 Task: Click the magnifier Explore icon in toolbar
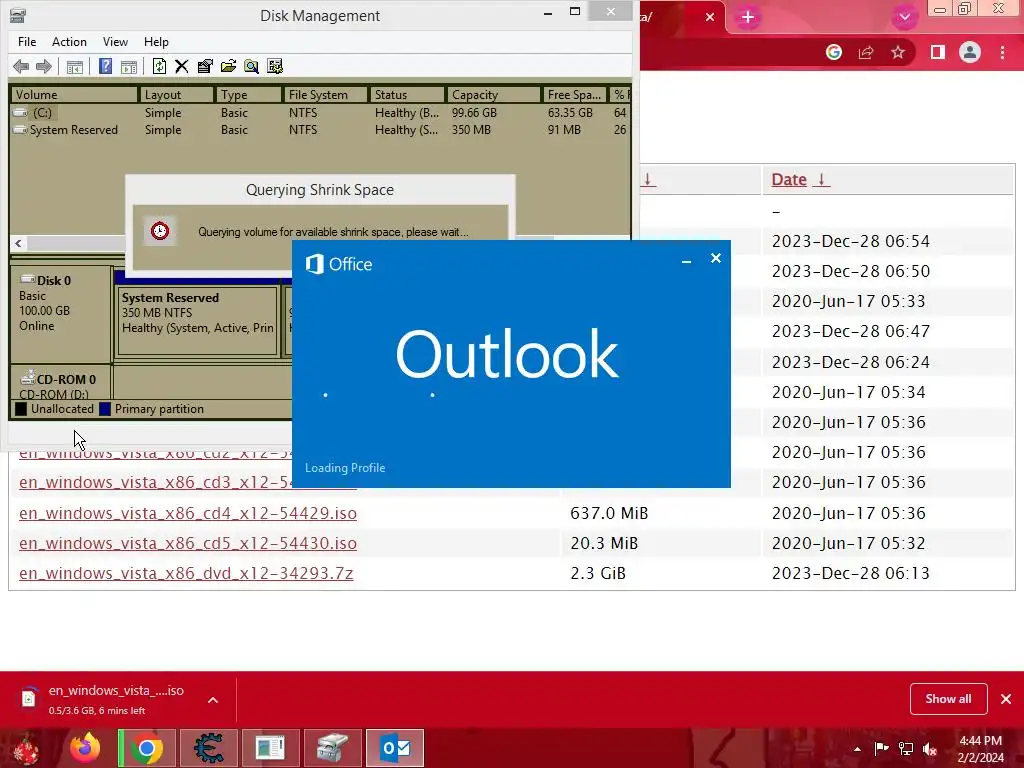tap(251, 66)
